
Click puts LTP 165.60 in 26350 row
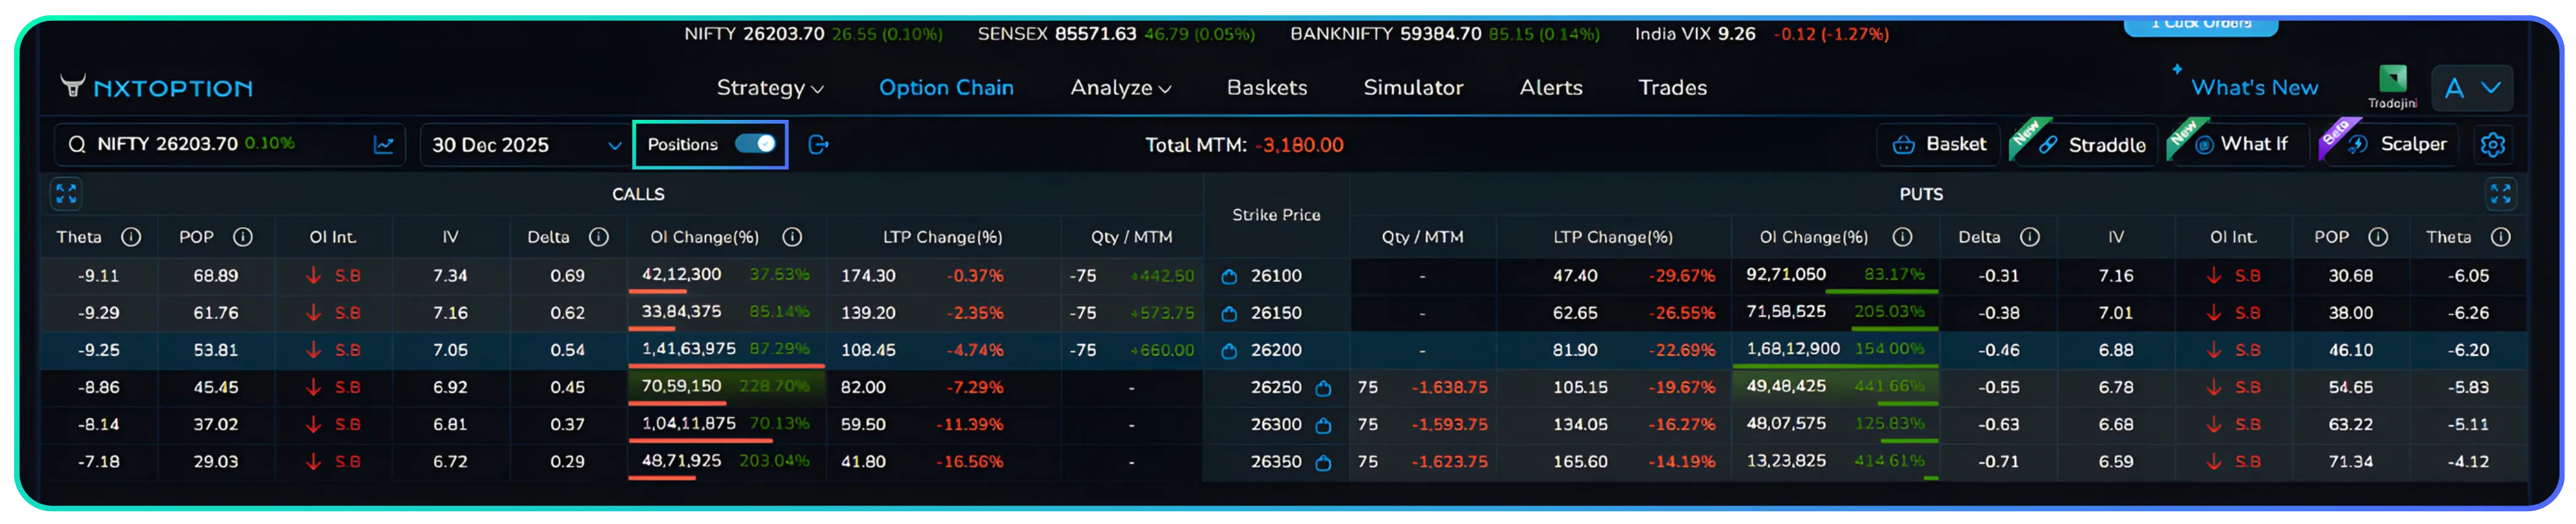[x=1580, y=462]
